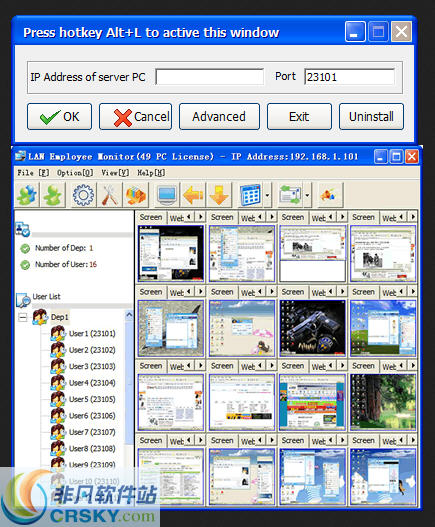This screenshot has width=435, height=527.
Task: Open the File [F] menu
Action: click(33, 173)
